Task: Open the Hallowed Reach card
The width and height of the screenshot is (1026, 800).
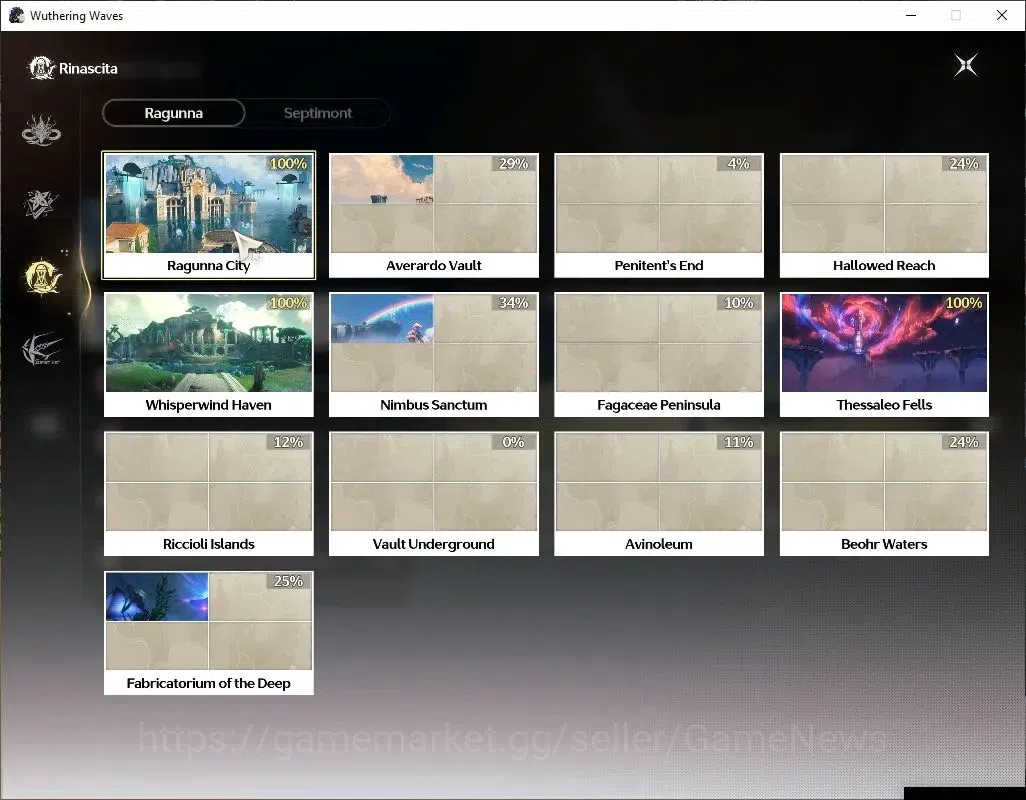Action: tap(884, 215)
